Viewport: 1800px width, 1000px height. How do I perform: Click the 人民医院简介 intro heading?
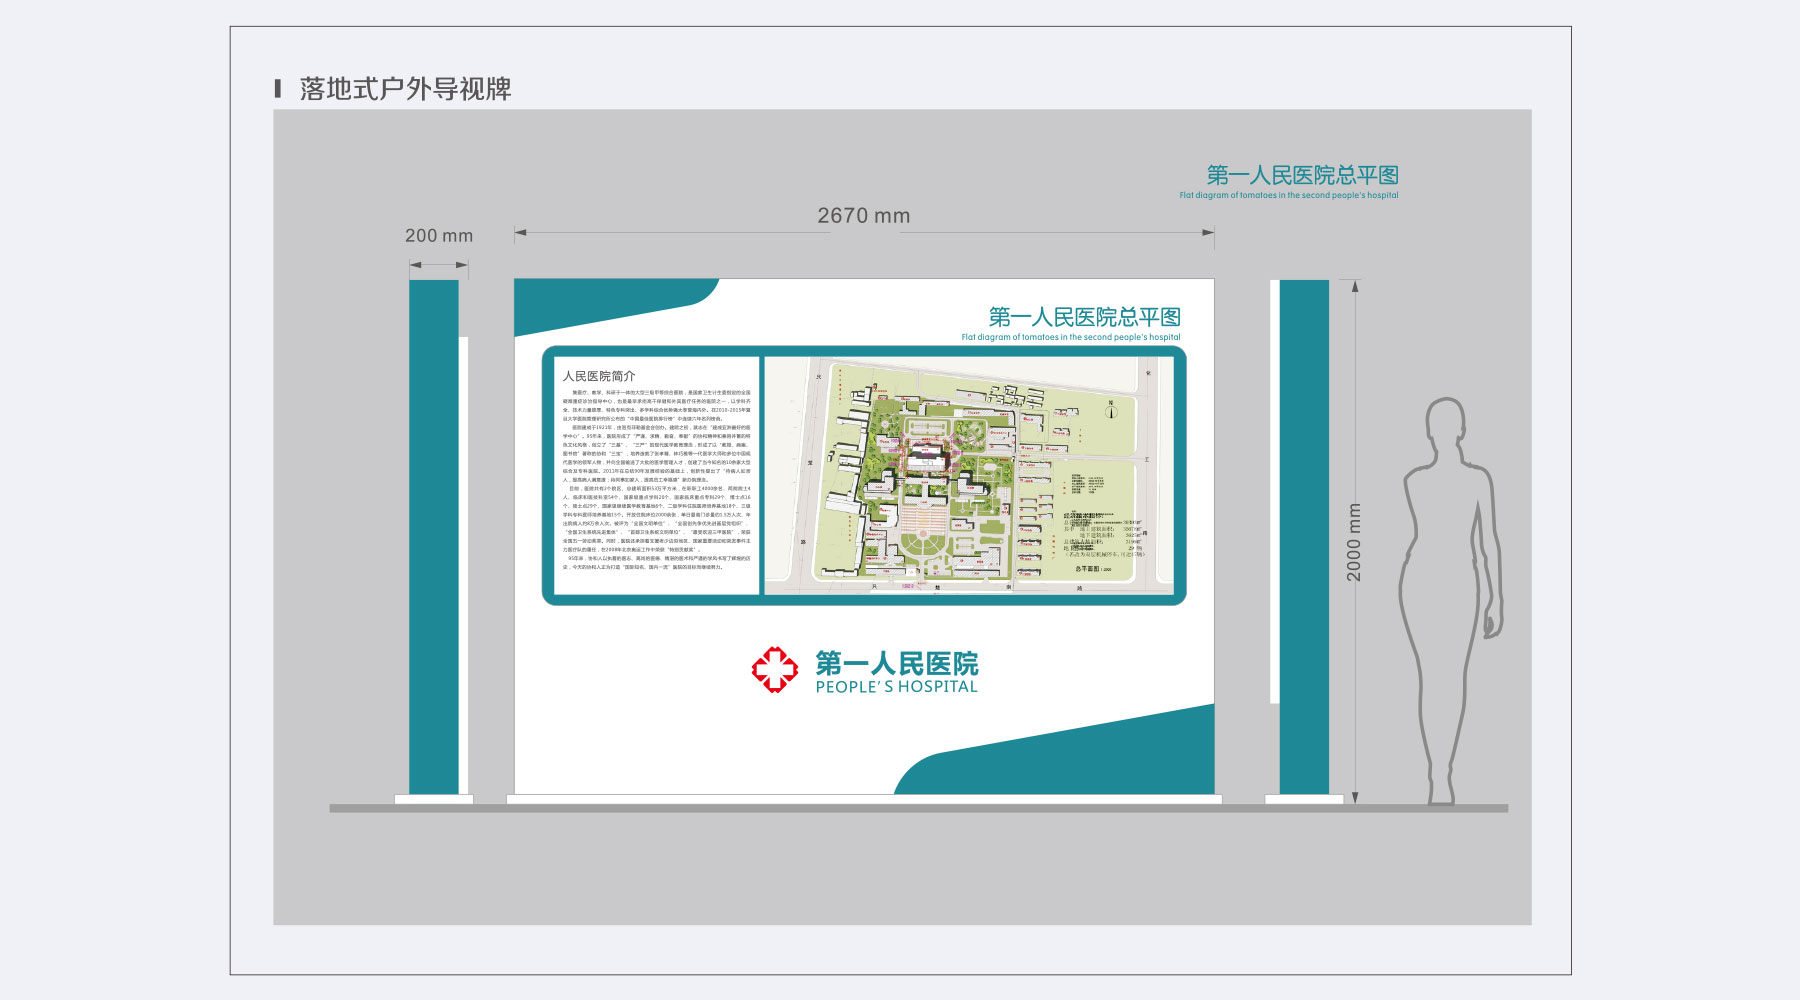(599, 376)
